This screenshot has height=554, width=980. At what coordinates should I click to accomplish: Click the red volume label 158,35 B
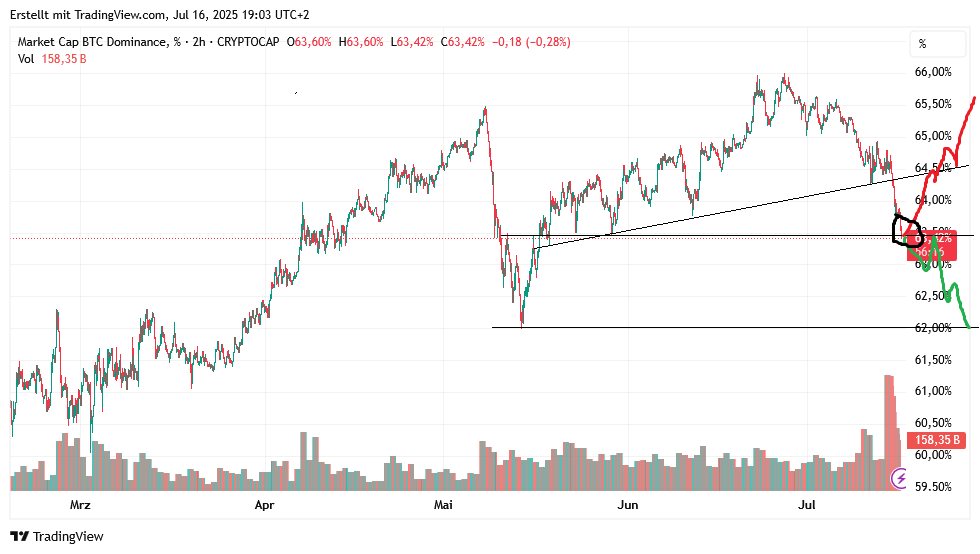pyautogui.click(x=937, y=440)
